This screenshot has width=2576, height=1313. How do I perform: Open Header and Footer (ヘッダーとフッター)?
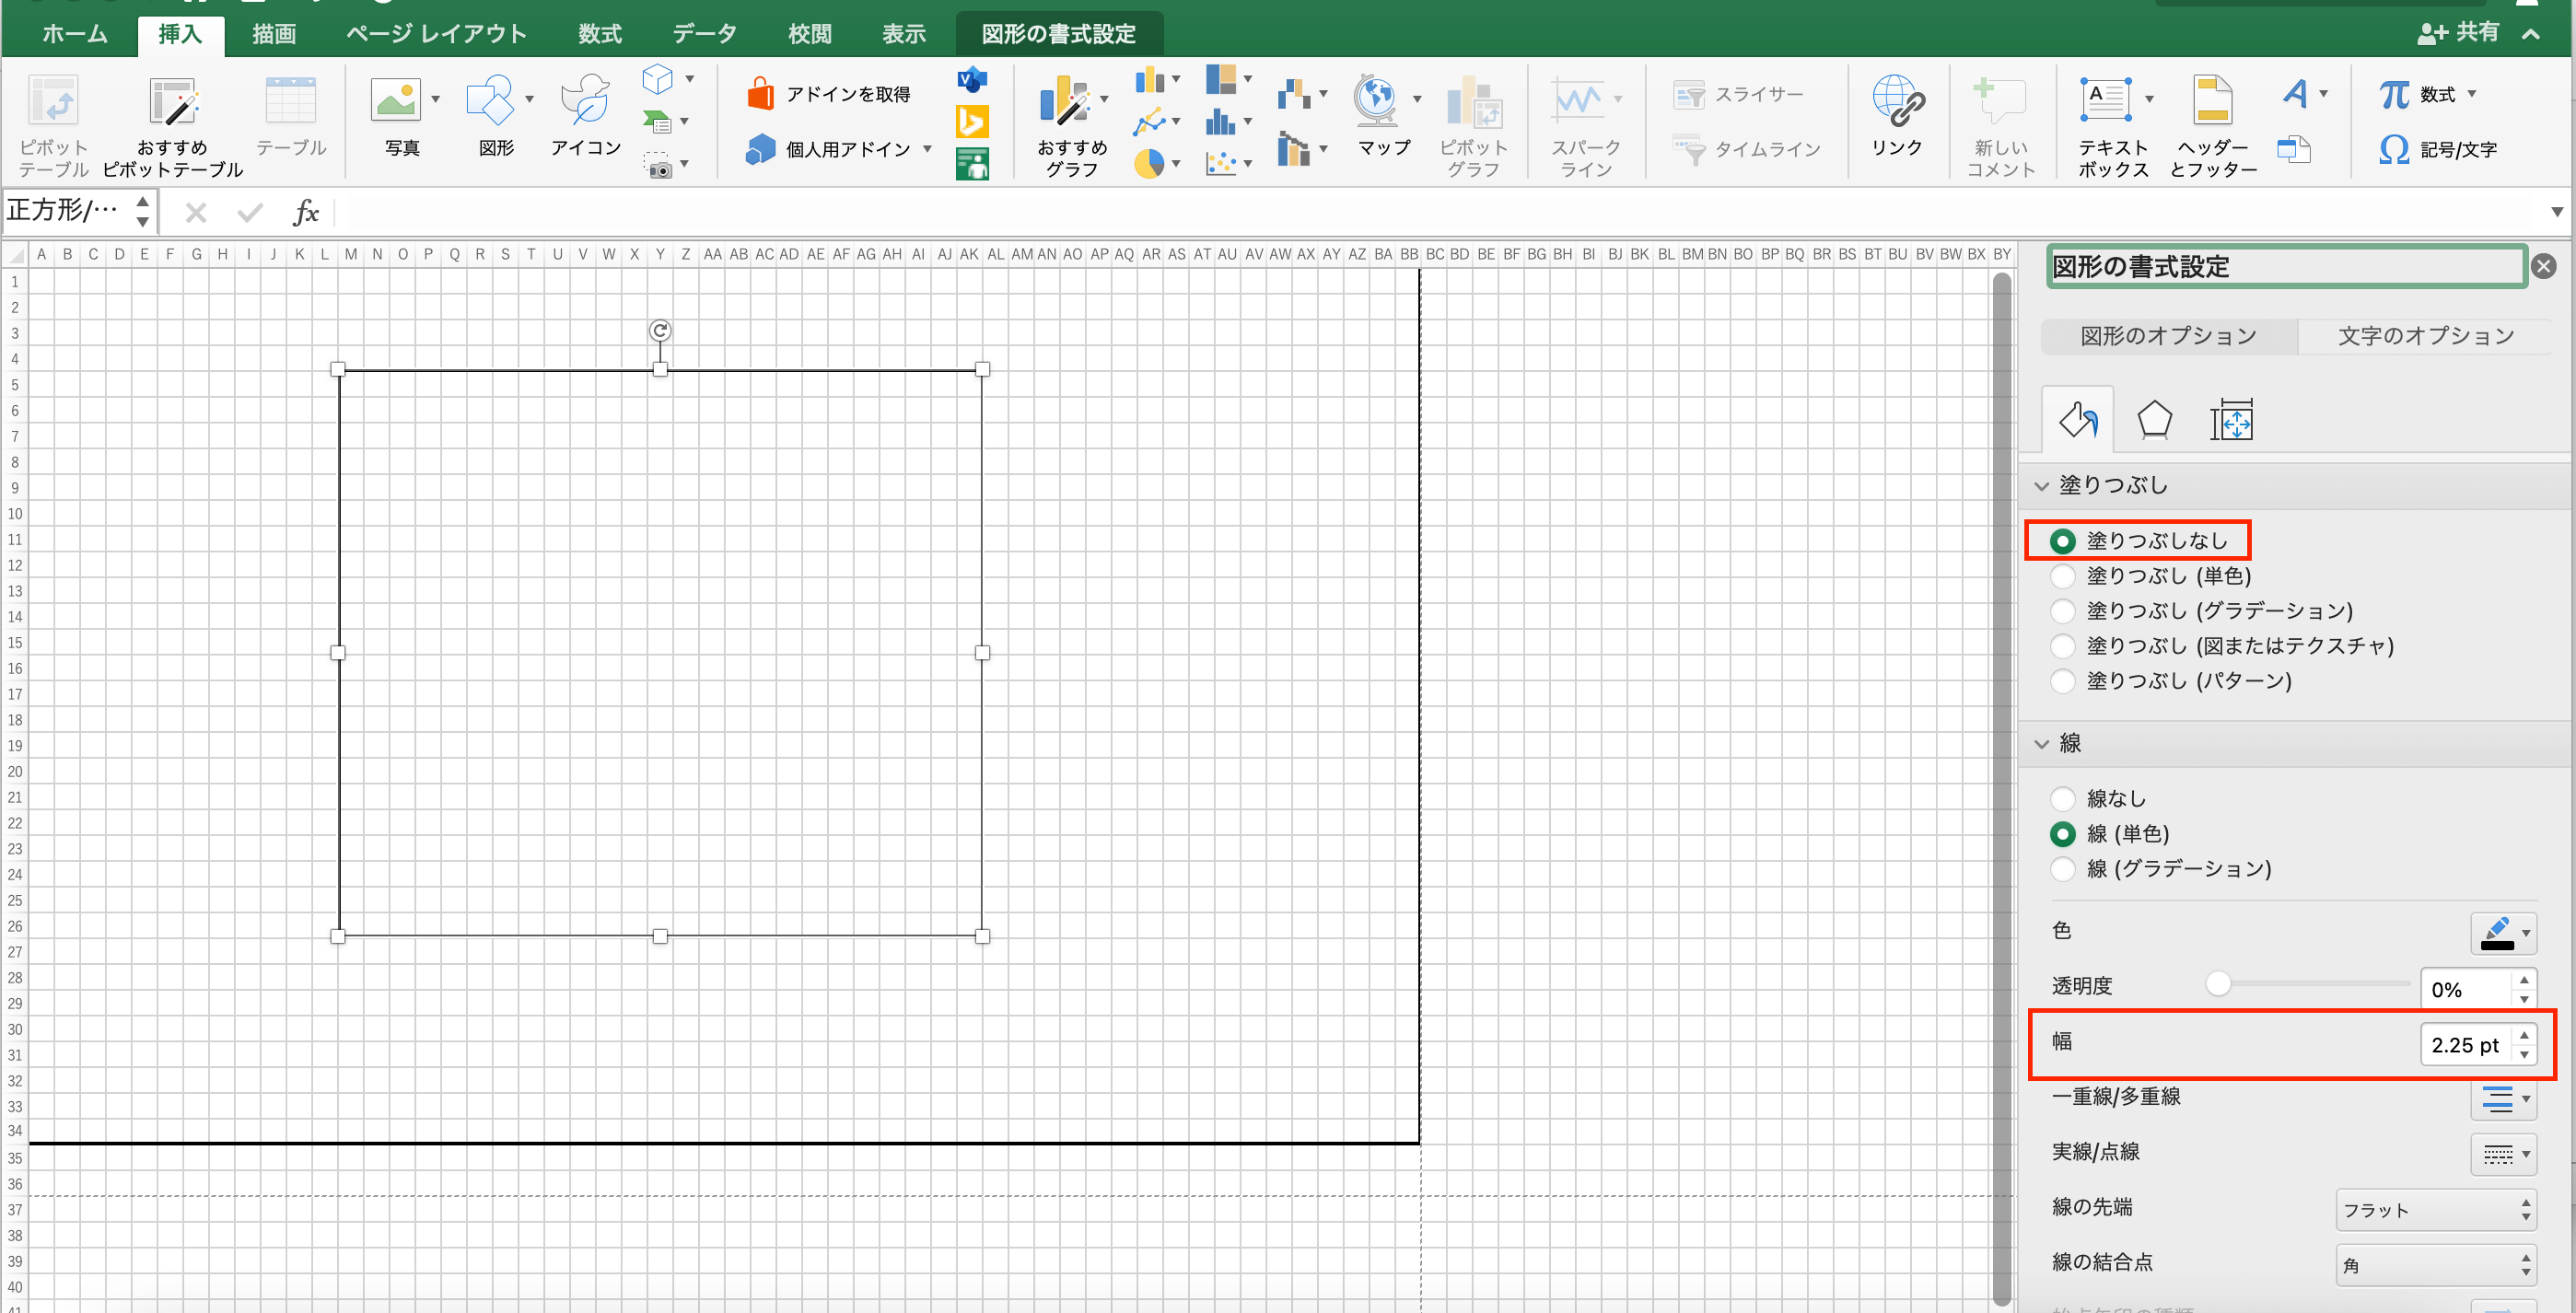pyautogui.click(x=2213, y=126)
